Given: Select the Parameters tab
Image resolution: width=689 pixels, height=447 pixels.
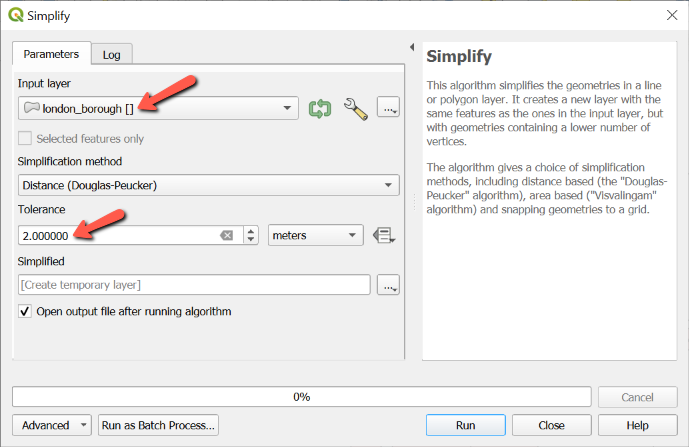Looking at the screenshot, I should (51, 54).
